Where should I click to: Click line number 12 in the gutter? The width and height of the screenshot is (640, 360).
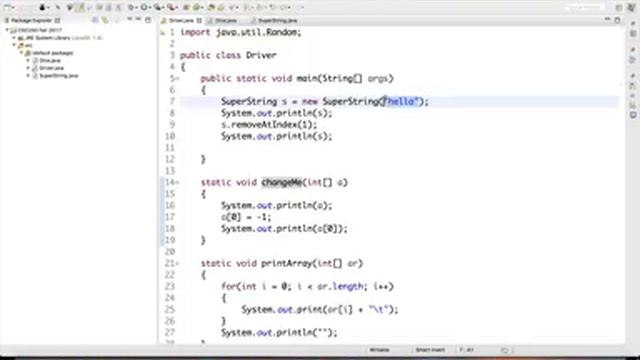170,159
